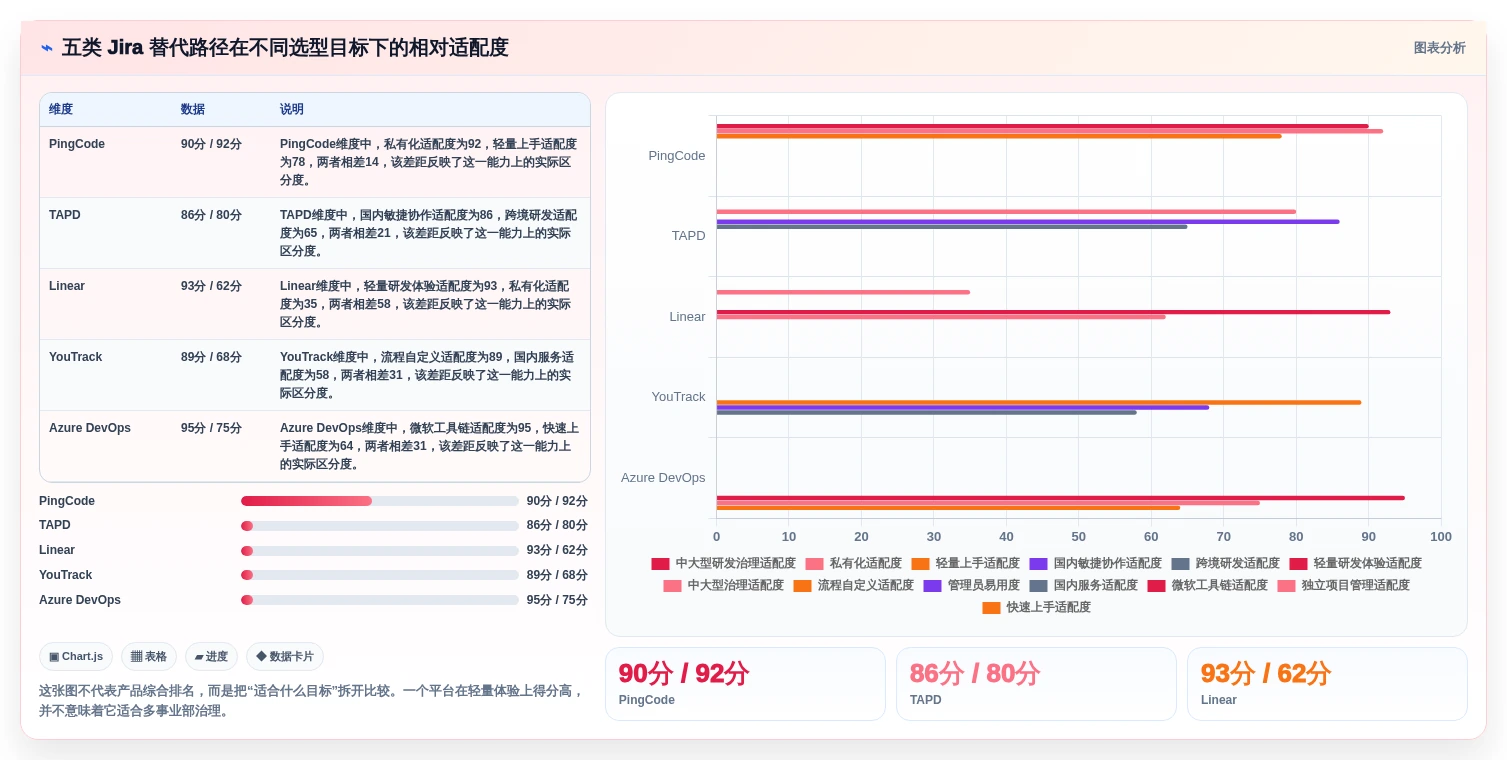Screen dimensions: 1507x760
Task: Click the TAPD purple 86 bar
Action: [1028, 222]
